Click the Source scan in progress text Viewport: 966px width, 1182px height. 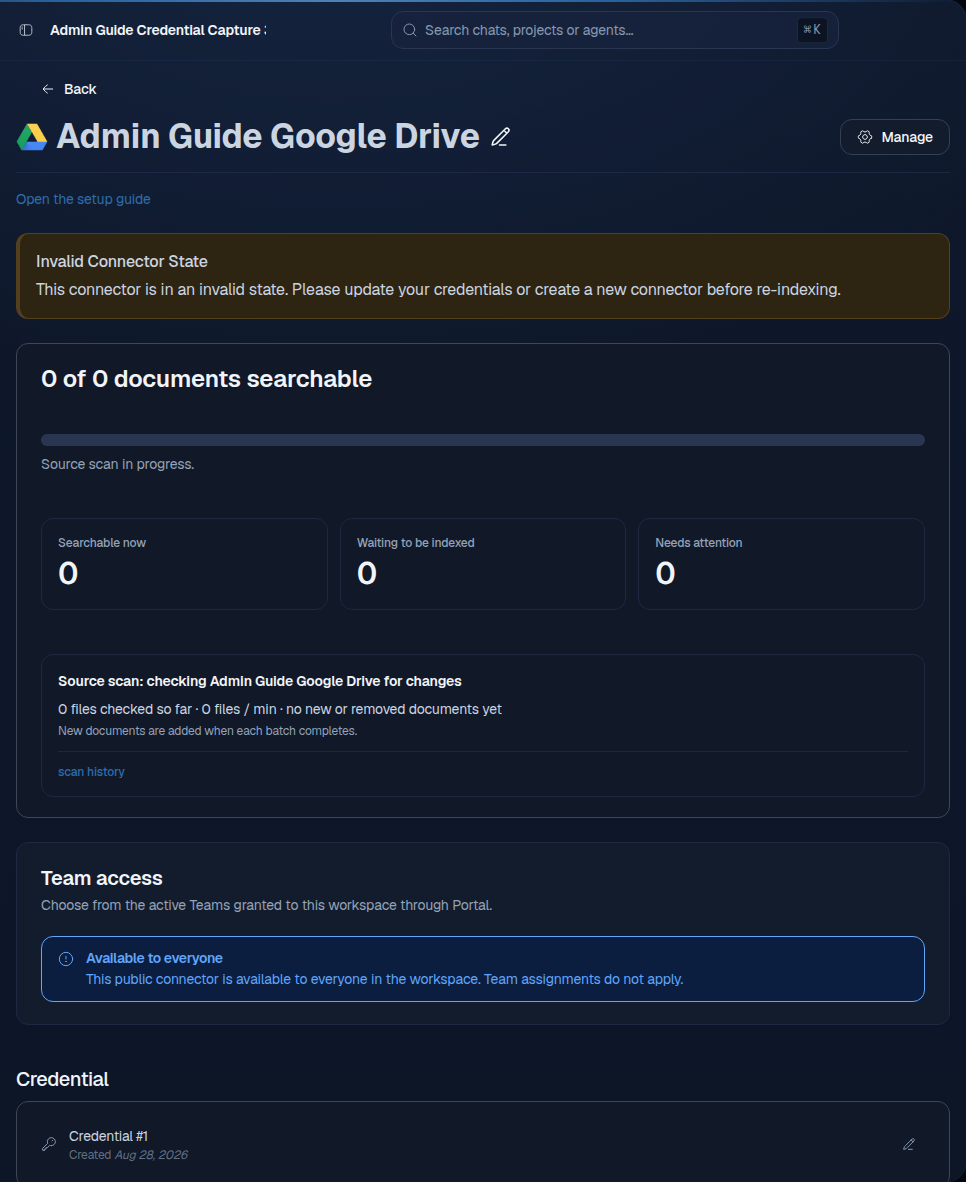click(x=118, y=464)
